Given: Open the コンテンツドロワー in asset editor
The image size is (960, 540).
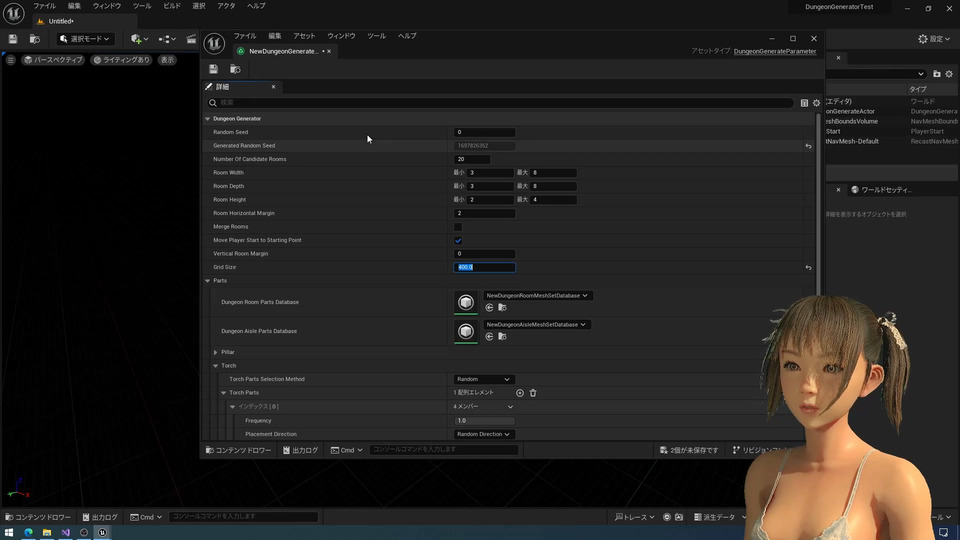Looking at the screenshot, I should pyautogui.click(x=238, y=450).
